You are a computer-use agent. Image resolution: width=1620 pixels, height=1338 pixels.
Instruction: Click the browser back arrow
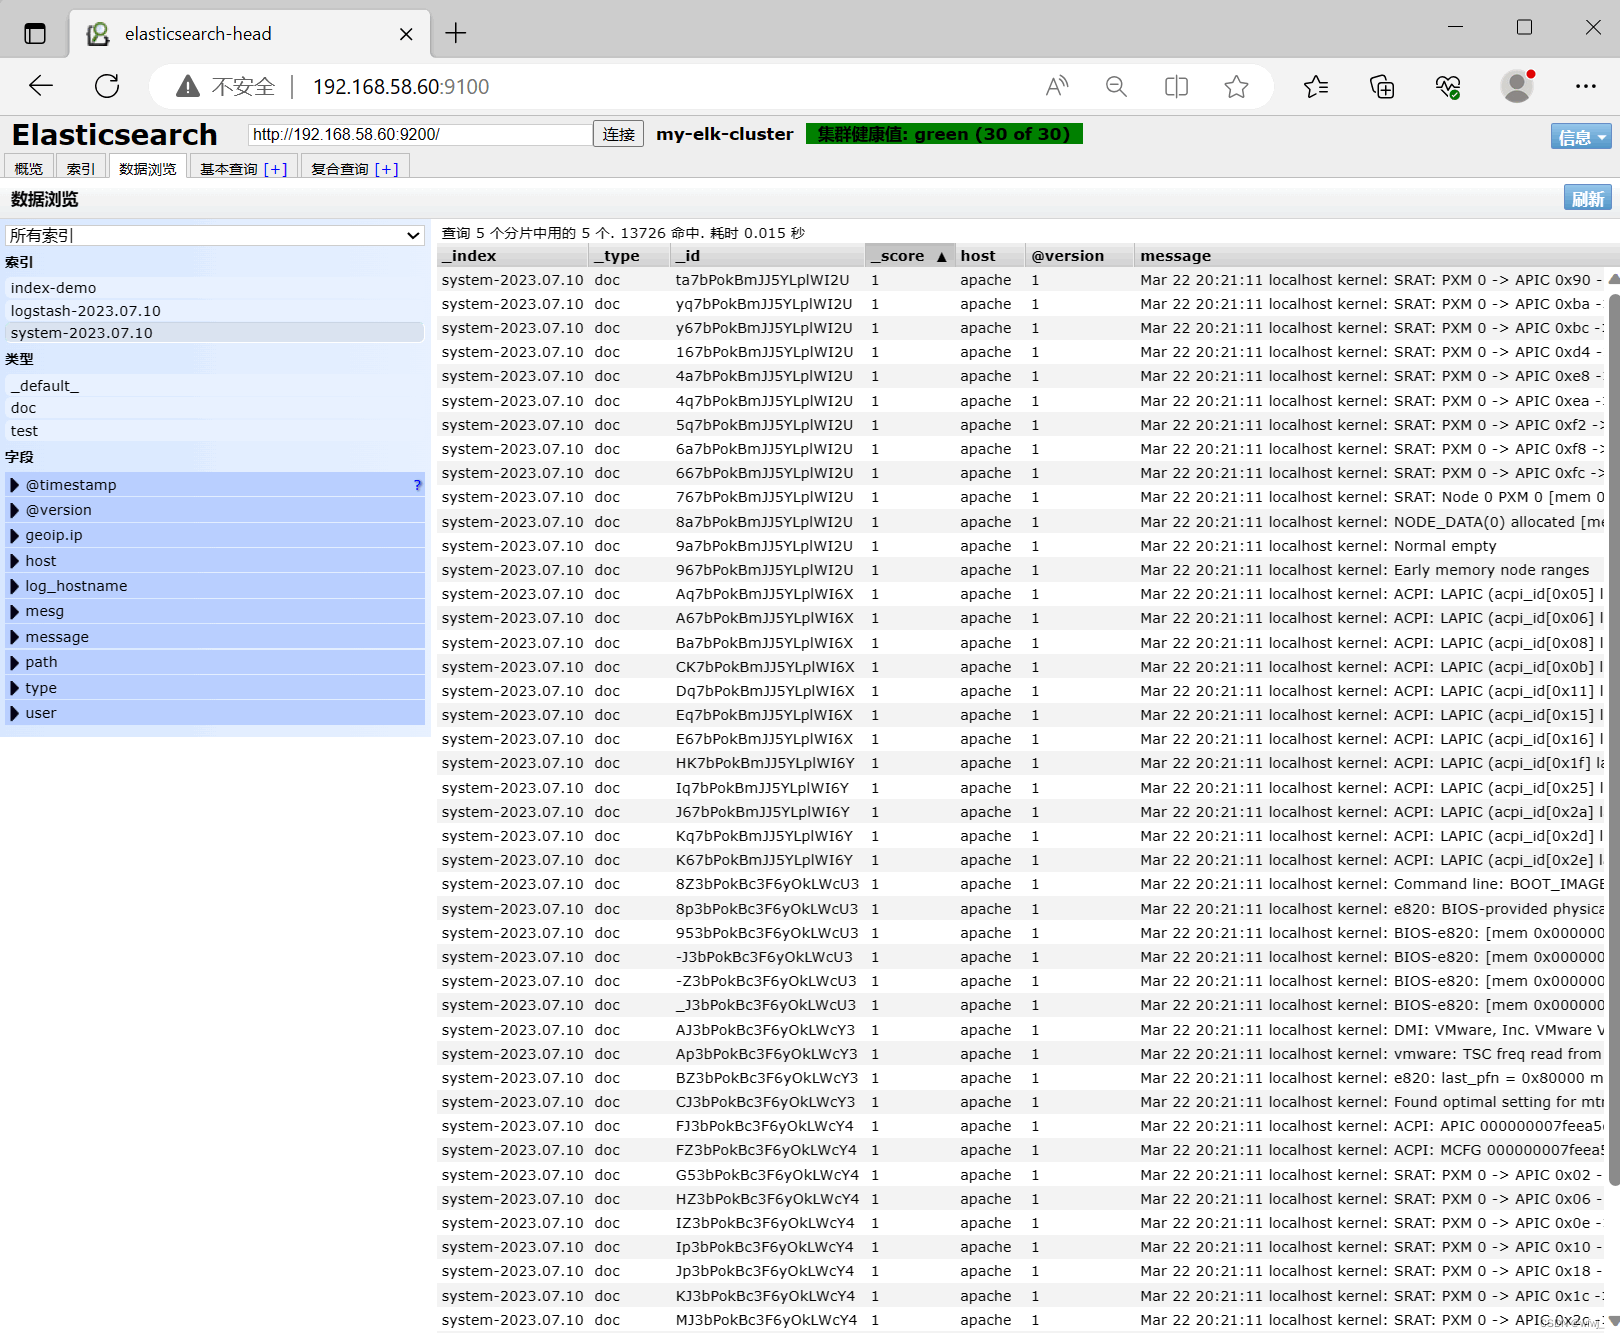(41, 86)
